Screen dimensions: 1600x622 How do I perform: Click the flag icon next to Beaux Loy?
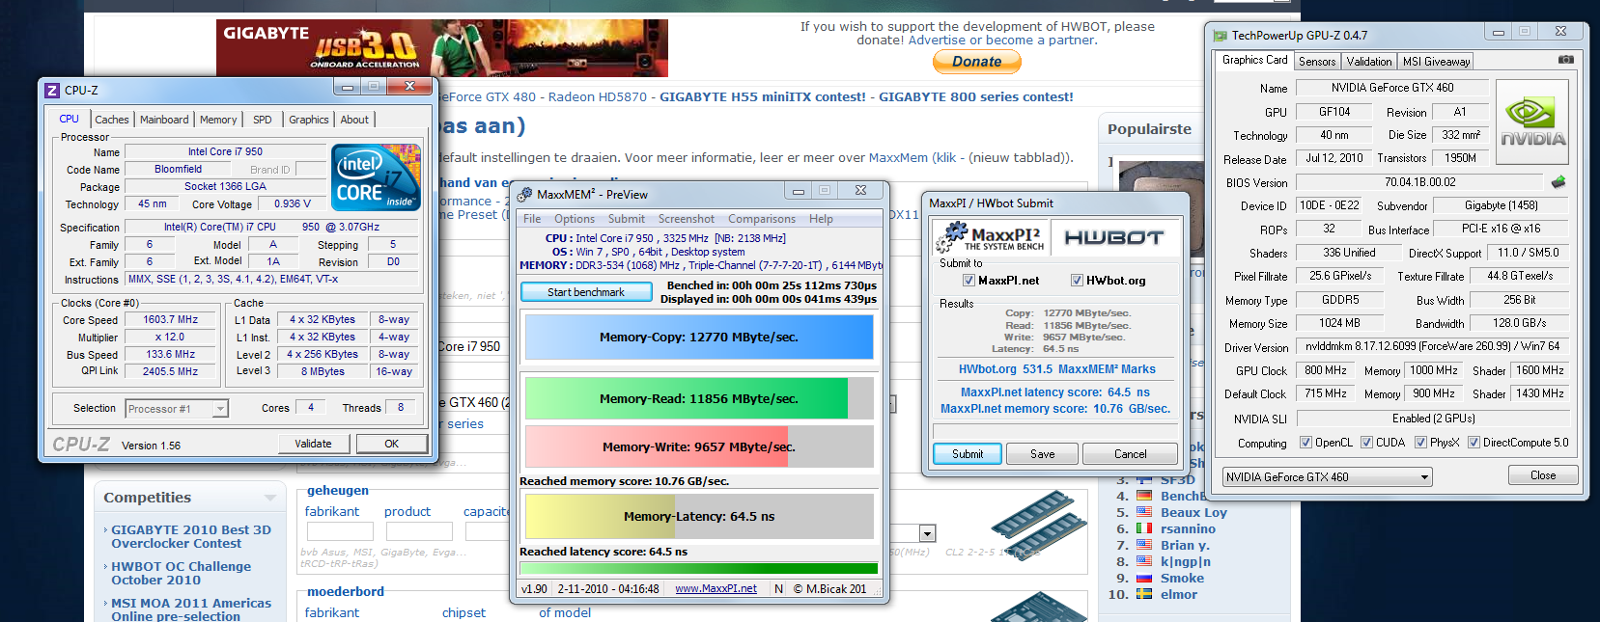coord(1144,512)
